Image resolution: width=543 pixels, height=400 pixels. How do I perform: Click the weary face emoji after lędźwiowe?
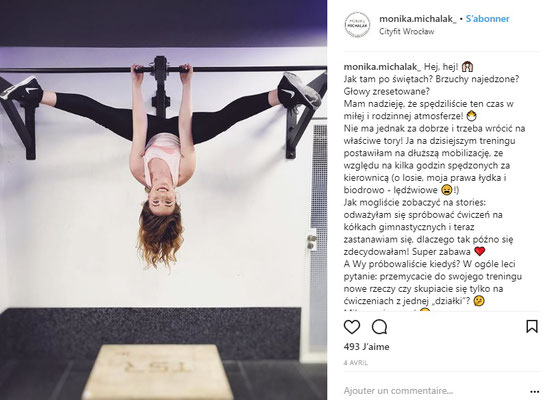(x=447, y=190)
